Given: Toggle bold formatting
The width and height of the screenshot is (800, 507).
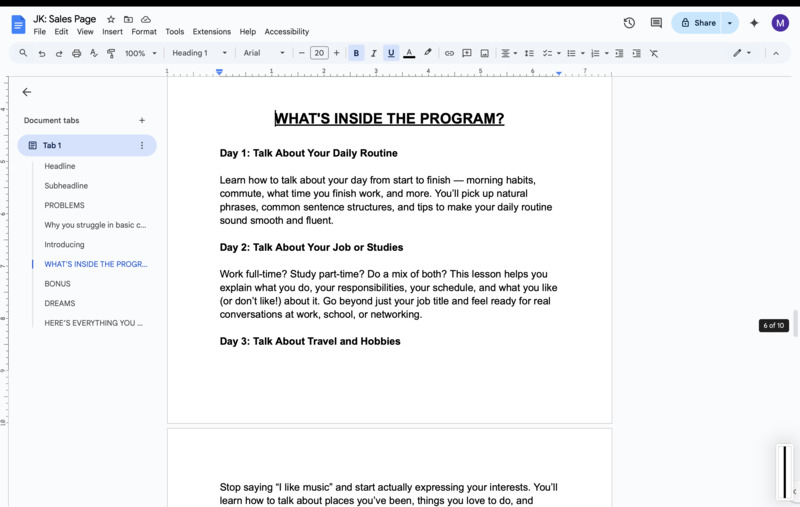Looking at the screenshot, I should (x=356, y=53).
